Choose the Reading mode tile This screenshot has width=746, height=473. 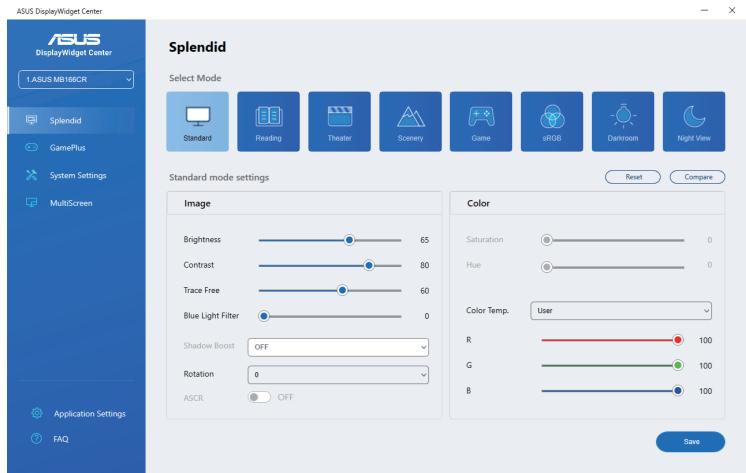point(268,121)
